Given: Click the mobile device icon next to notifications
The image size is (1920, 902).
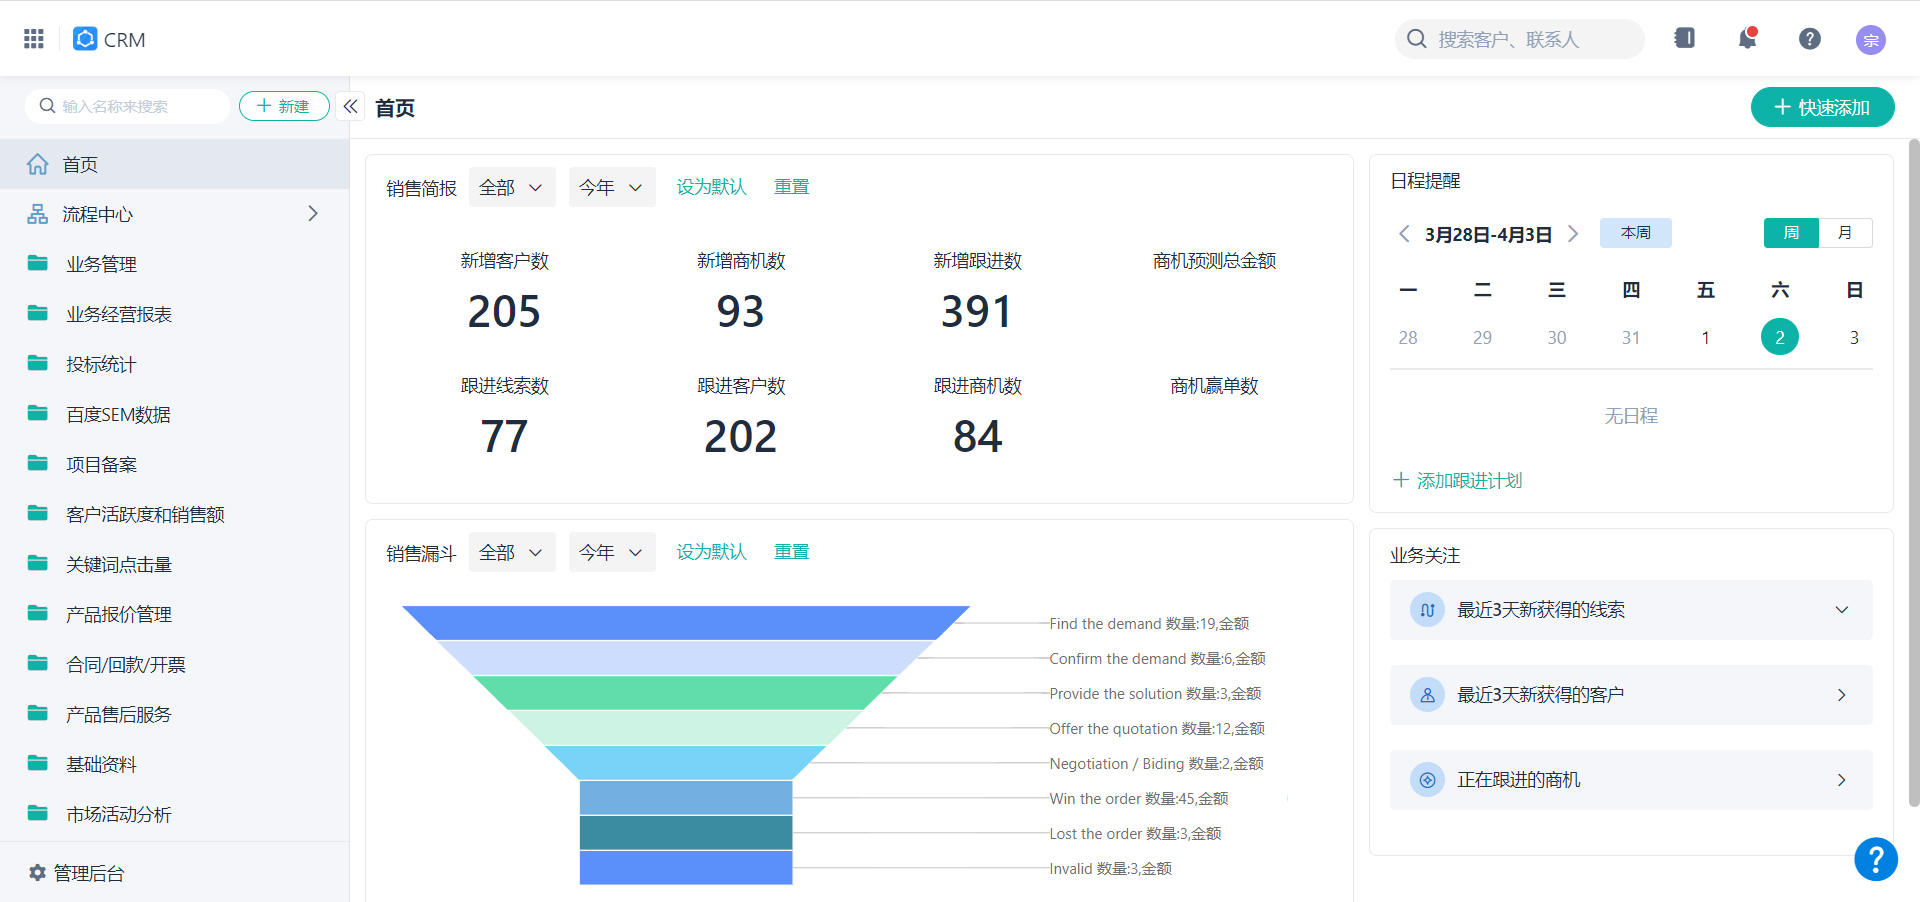Looking at the screenshot, I should click(1685, 37).
